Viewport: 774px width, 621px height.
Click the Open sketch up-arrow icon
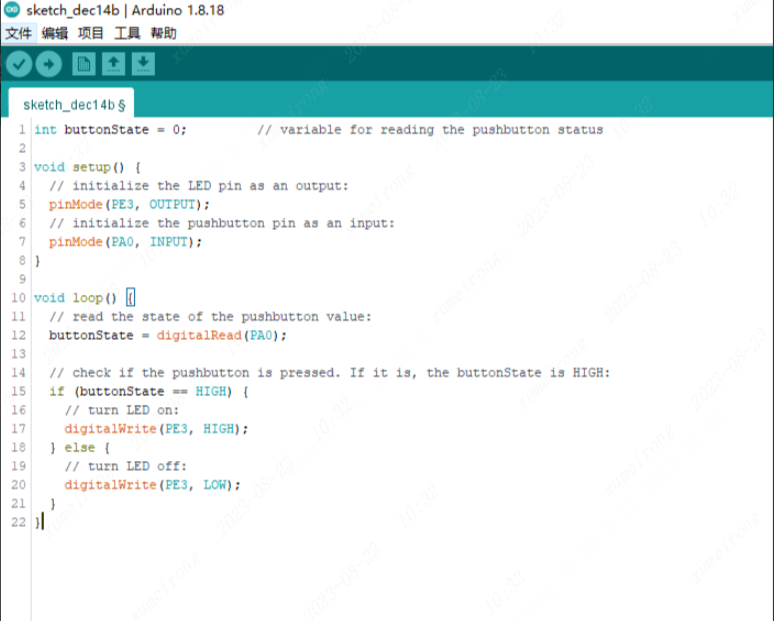click(114, 65)
